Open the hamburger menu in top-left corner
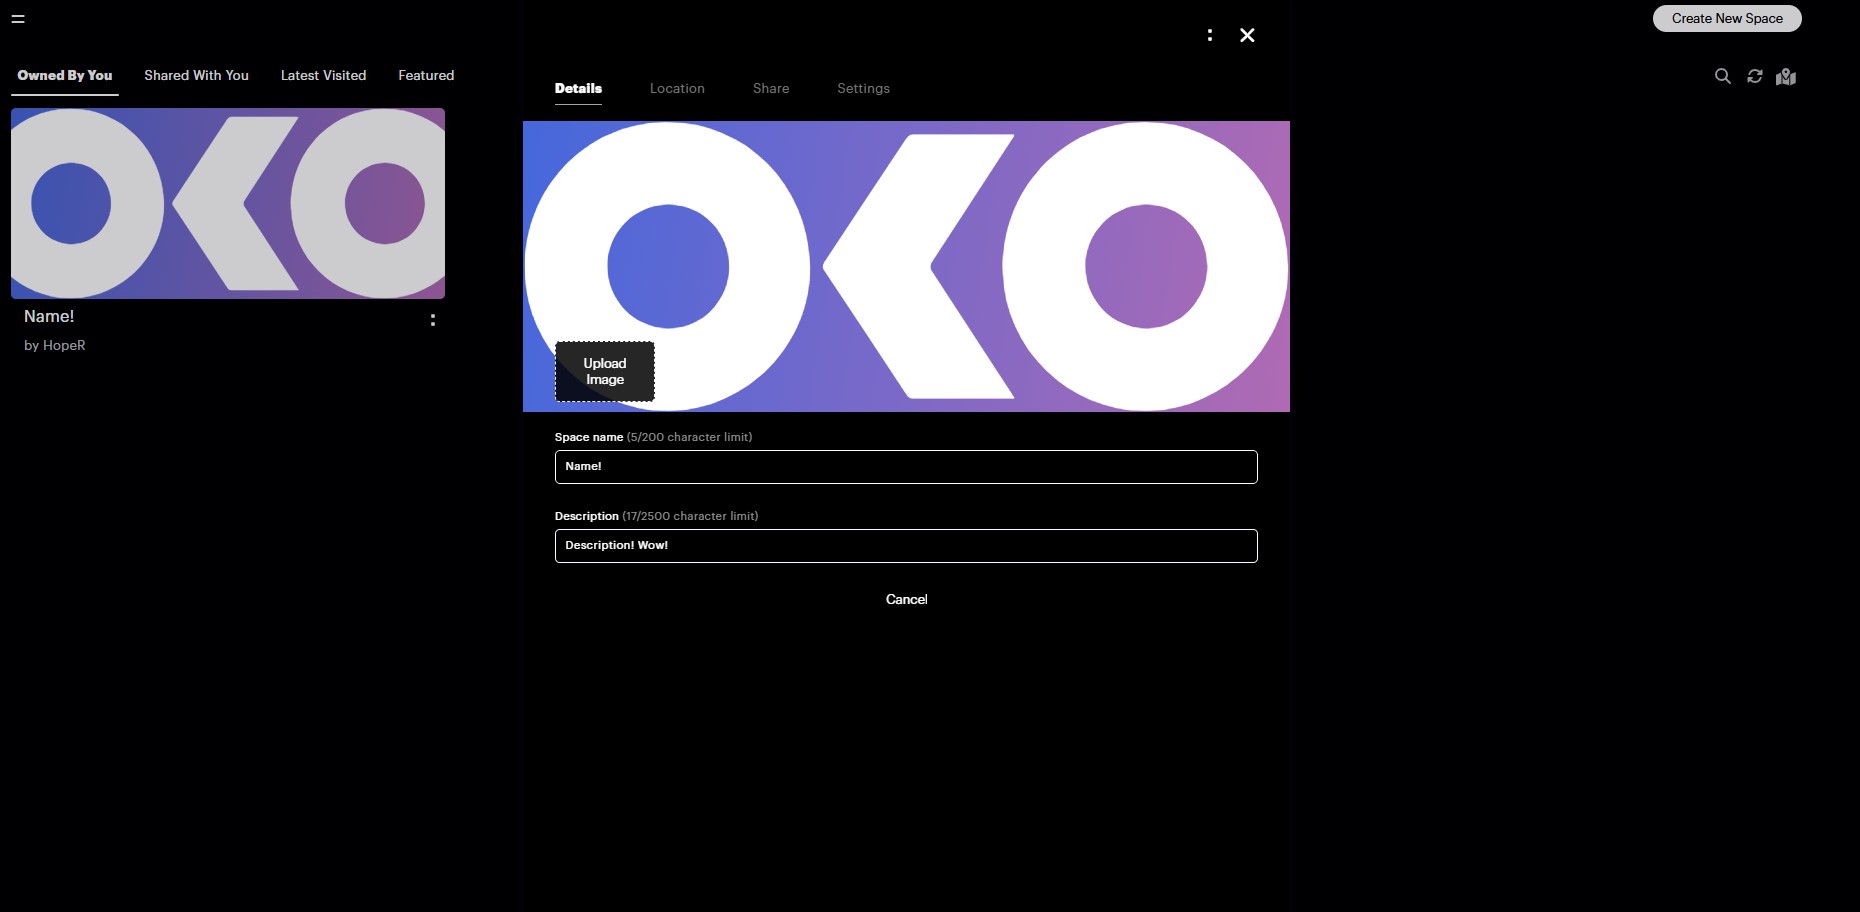1860x912 pixels. pyautogui.click(x=18, y=19)
